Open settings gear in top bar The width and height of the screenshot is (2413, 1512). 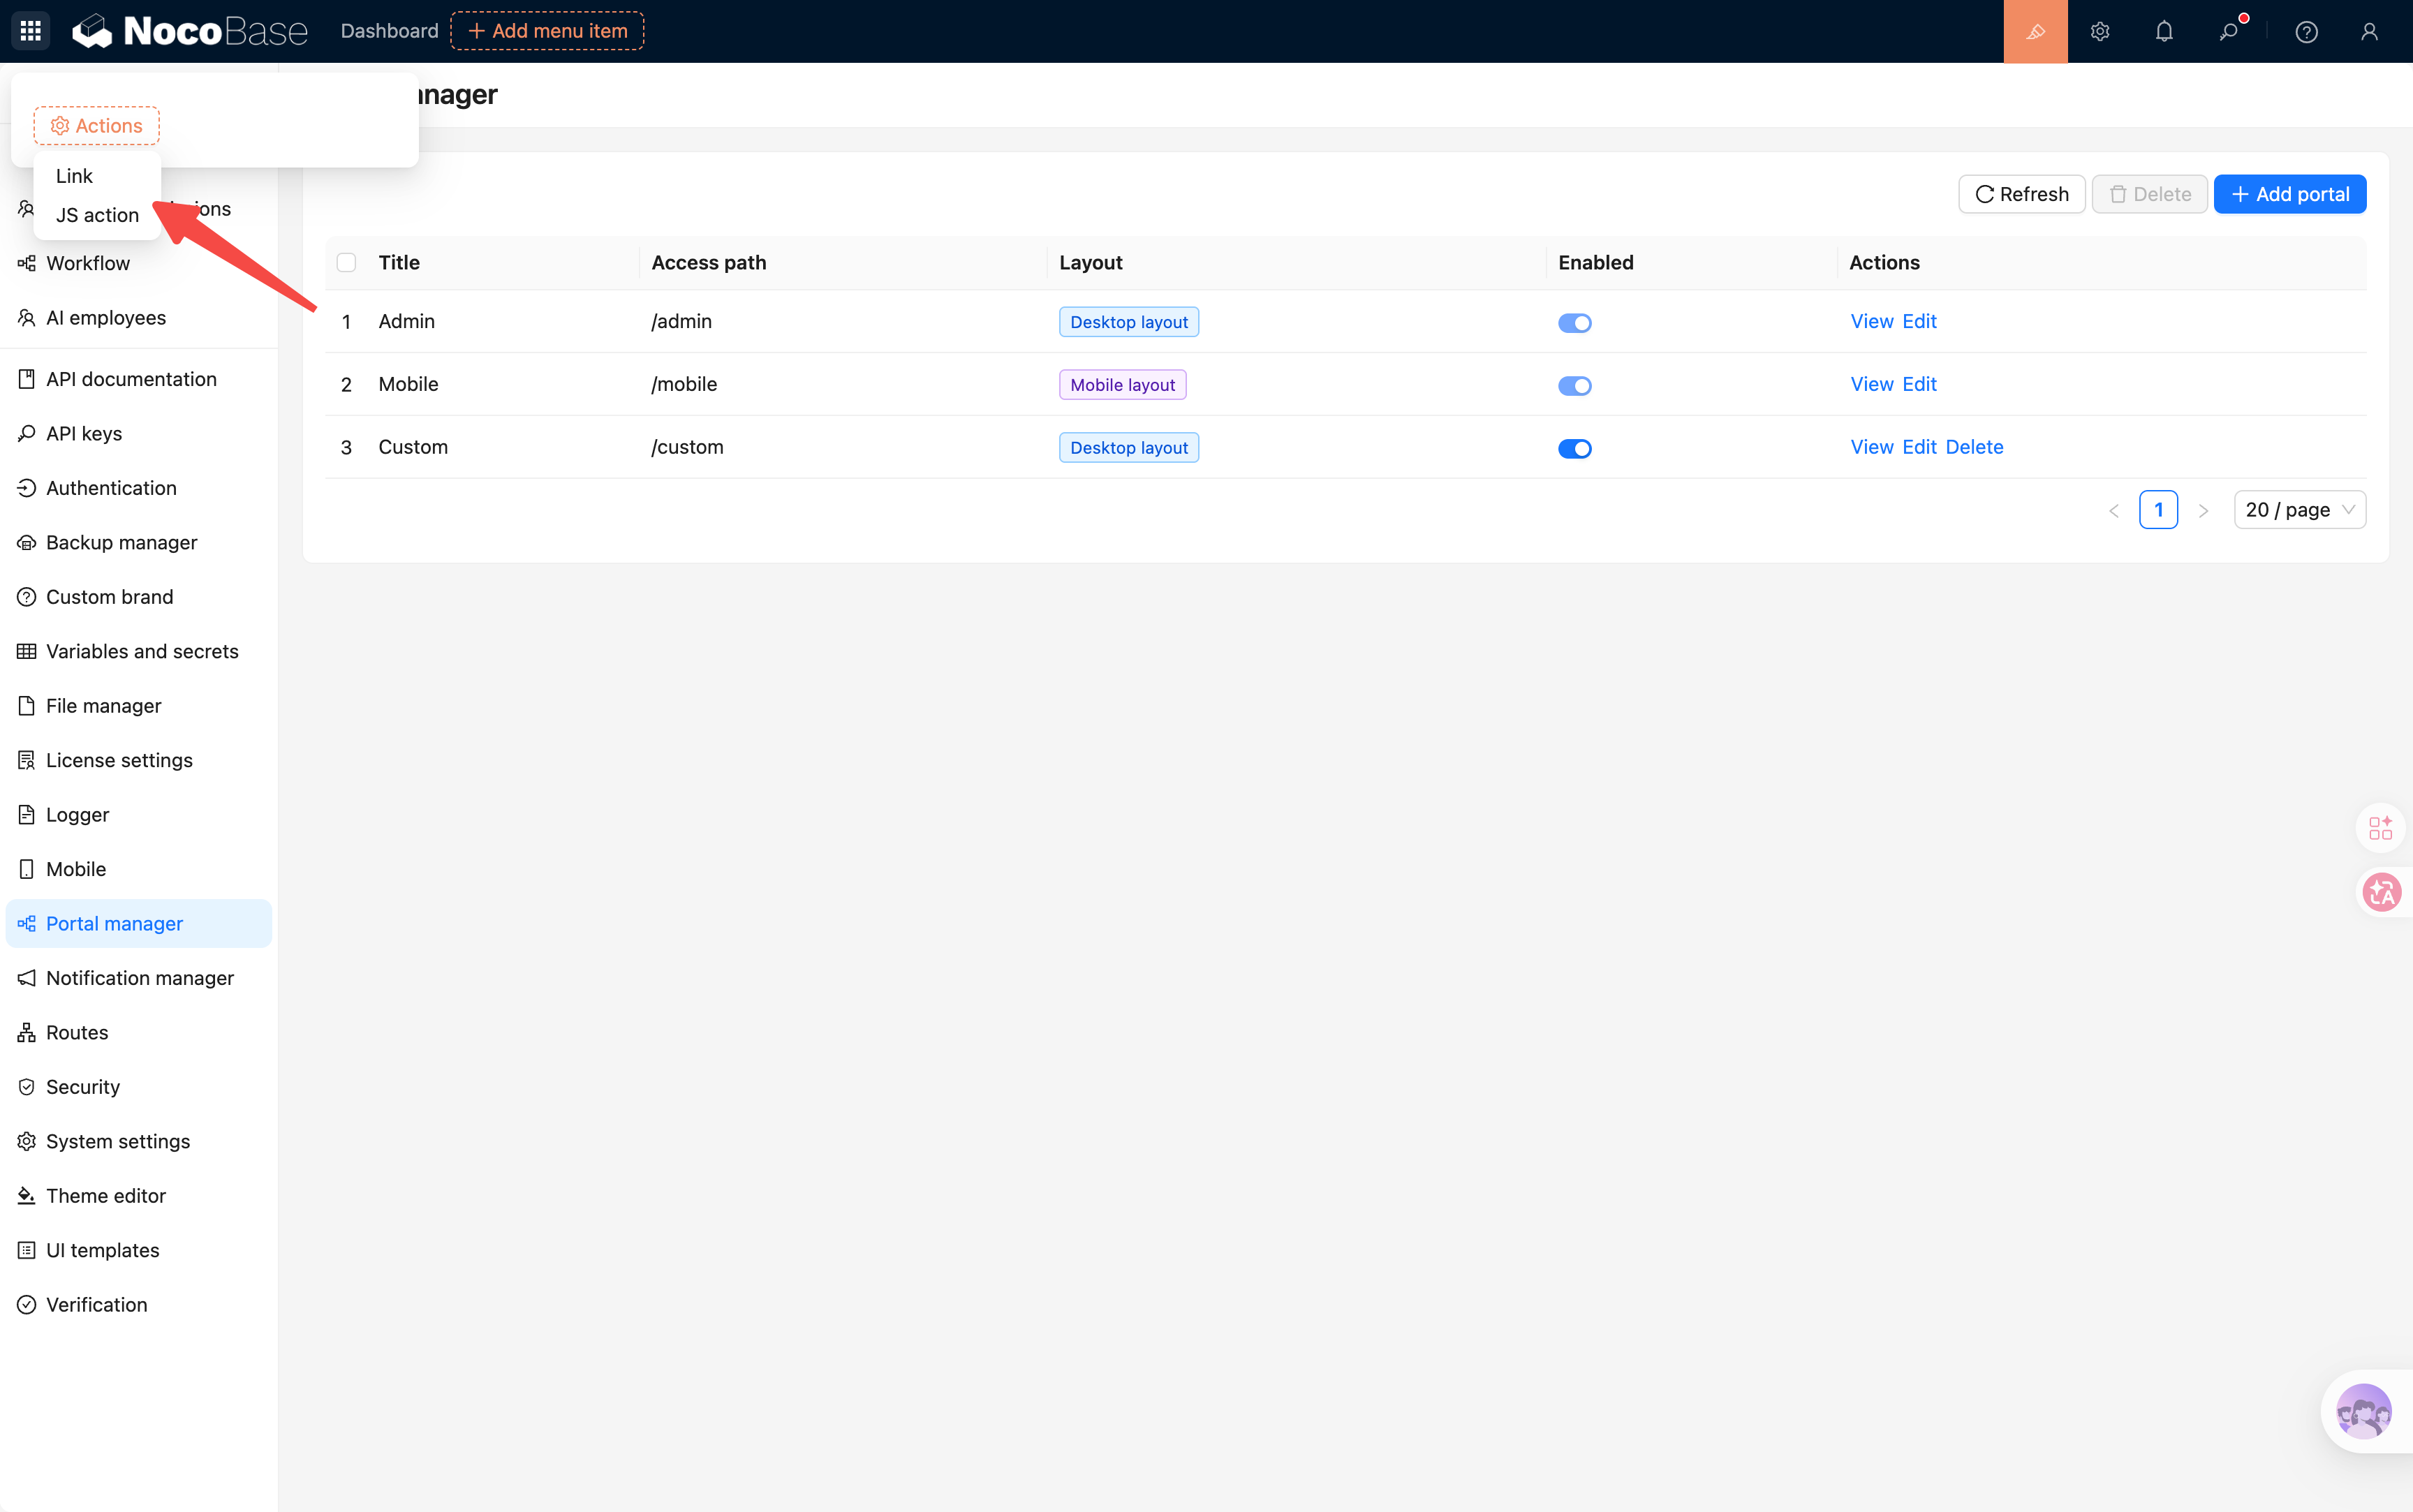pyautogui.click(x=2100, y=31)
